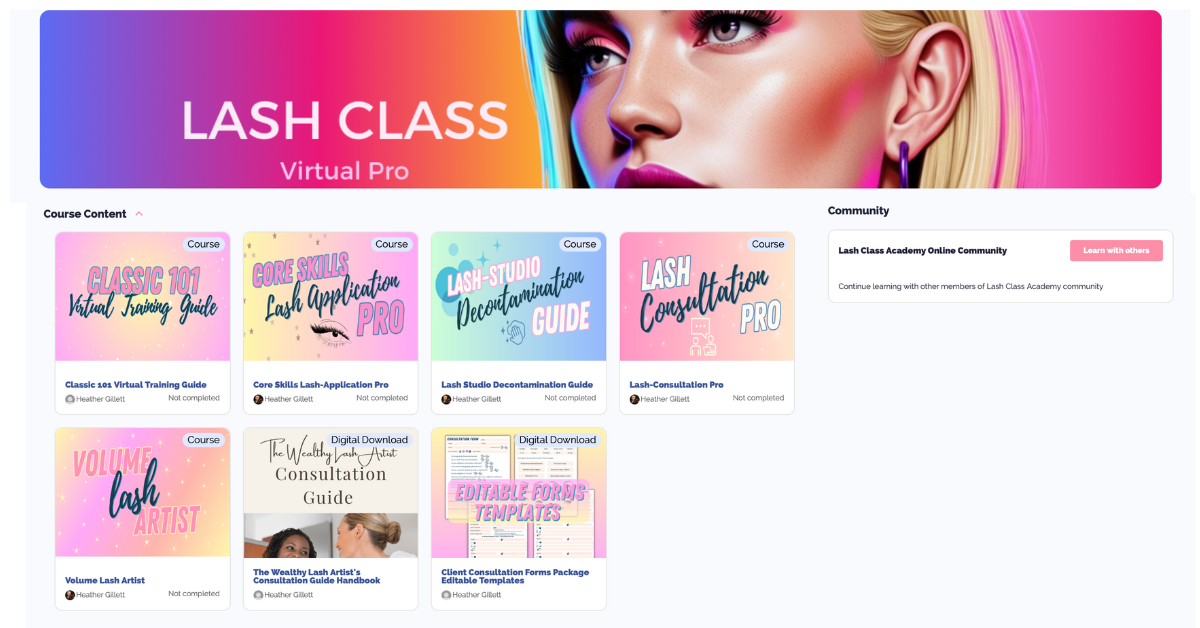Collapse the Course Content section chevron
The width and height of the screenshot is (1200, 628).
139,214
